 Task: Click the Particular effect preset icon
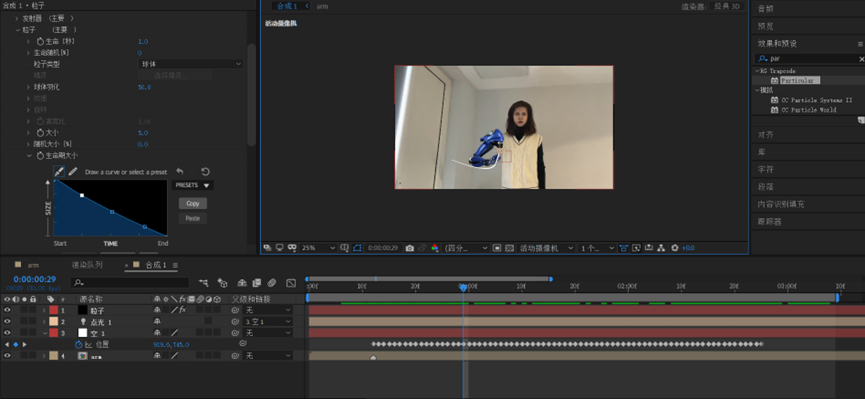(x=775, y=81)
